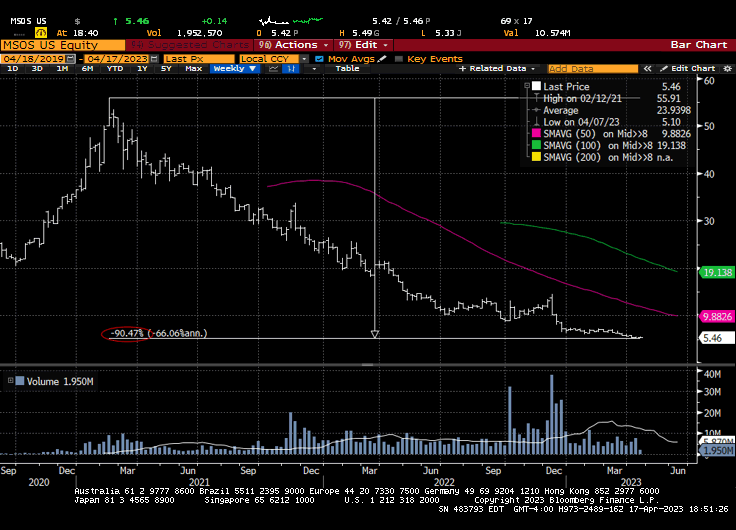Click the white 5.46 axis price label
The height and width of the screenshot is (530, 736).
tap(717, 338)
